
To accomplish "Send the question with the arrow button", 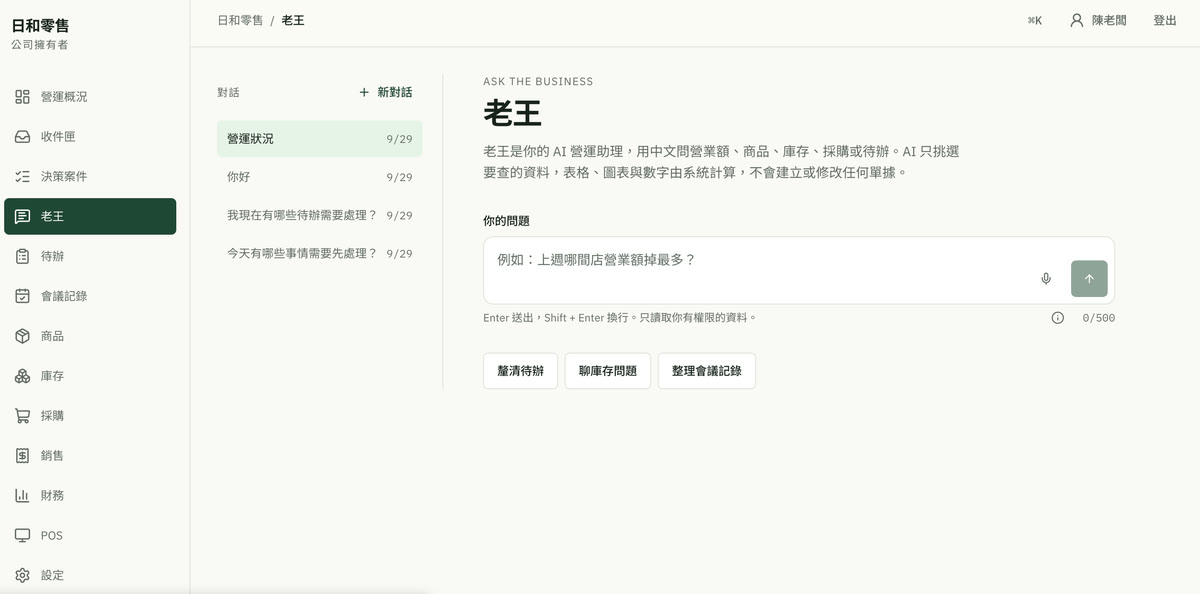I will (1089, 279).
